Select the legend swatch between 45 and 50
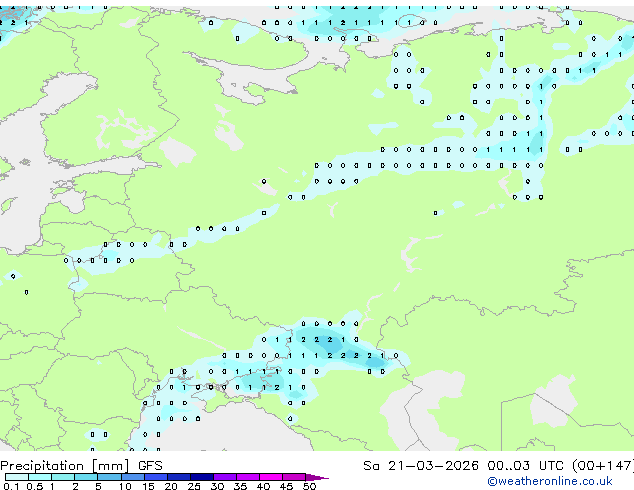The image size is (634, 490). pyautogui.click(x=294, y=477)
